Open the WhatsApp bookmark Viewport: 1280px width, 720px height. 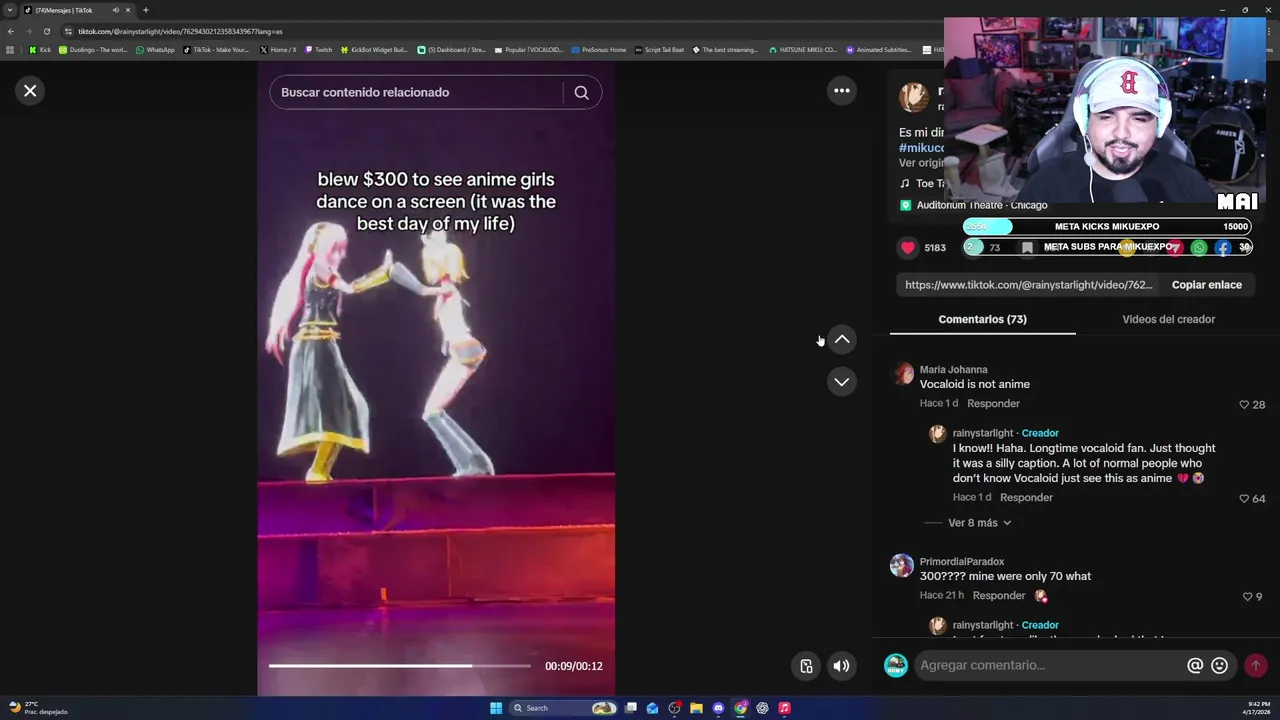click(155, 50)
